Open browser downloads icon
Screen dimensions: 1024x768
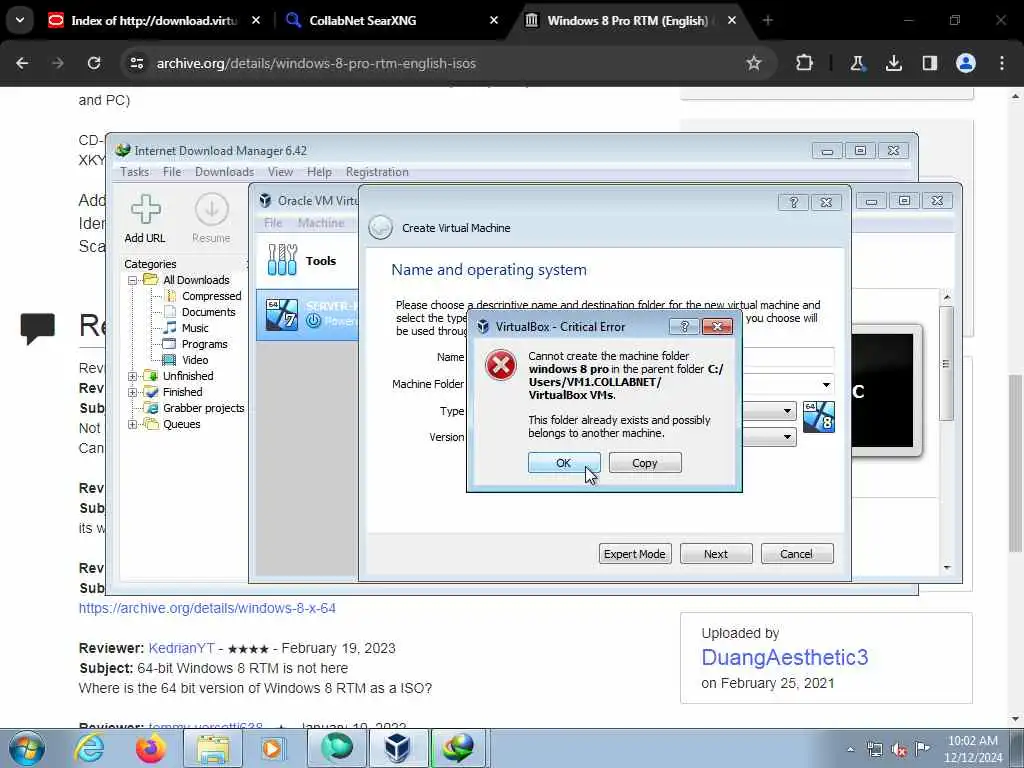click(x=893, y=63)
